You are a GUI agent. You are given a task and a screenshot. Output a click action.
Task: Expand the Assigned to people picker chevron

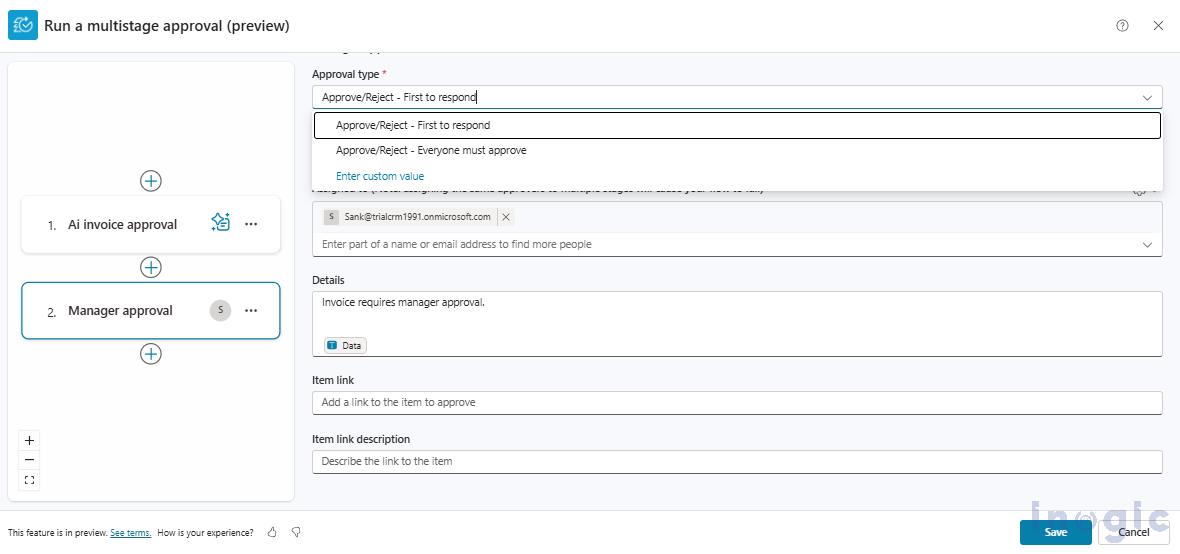1147,245
